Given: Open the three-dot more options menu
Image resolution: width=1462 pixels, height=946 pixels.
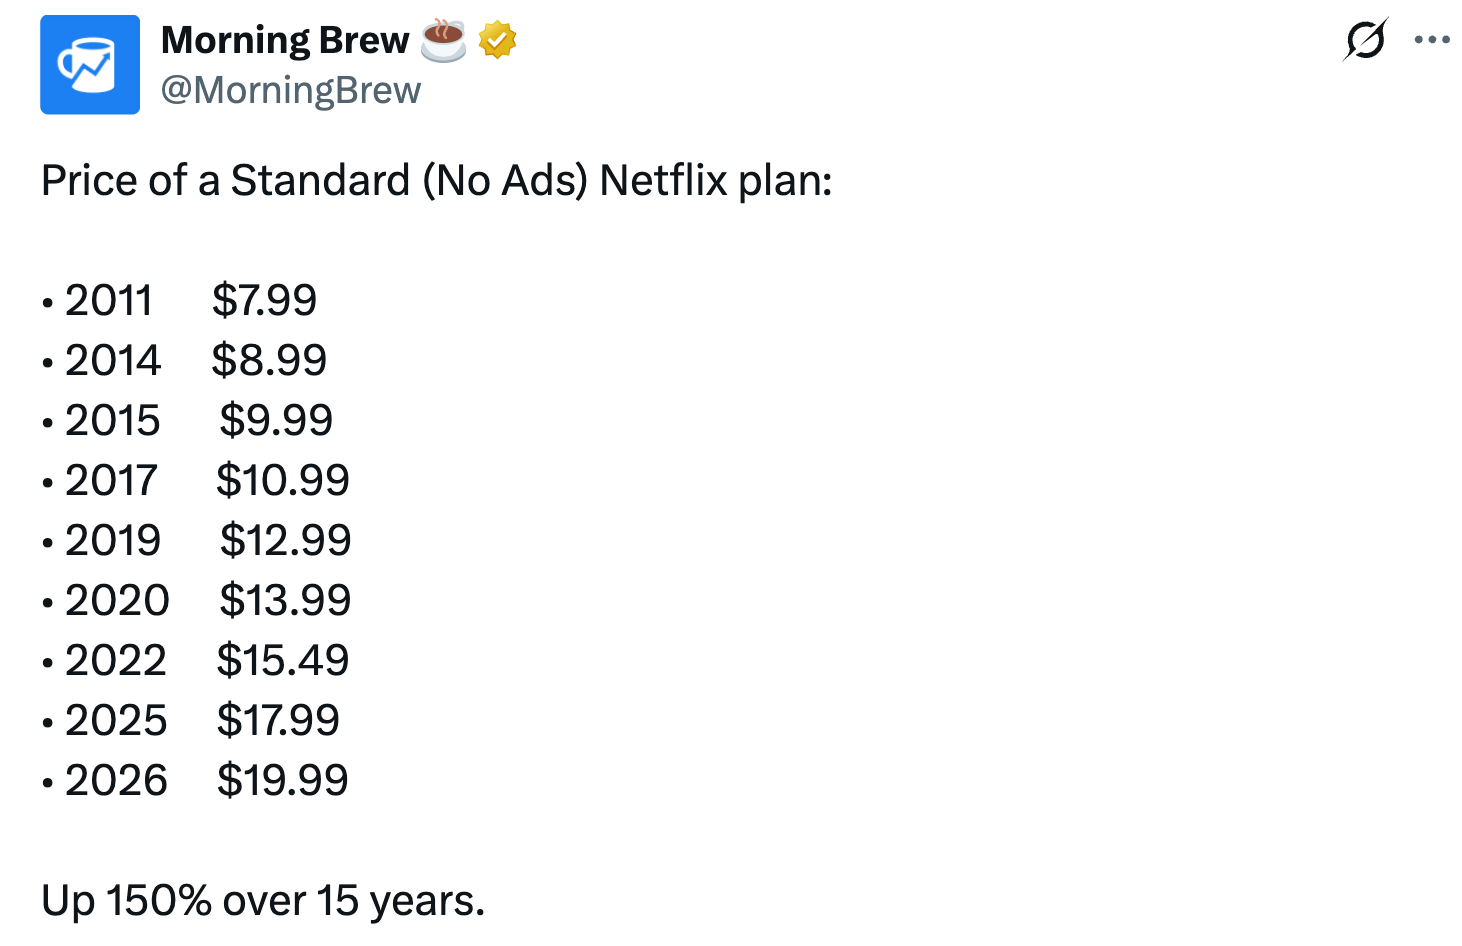Looking at the screenshot, I should (1432, 40).
